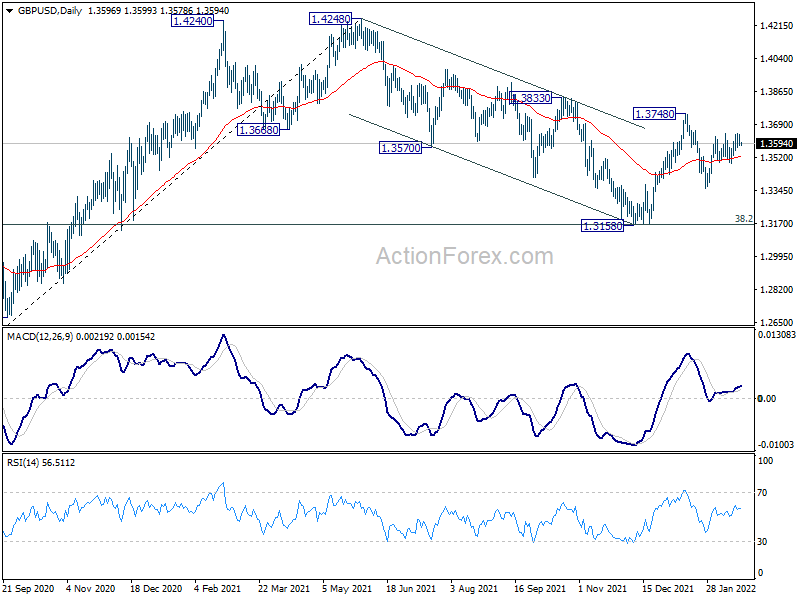The width and height of the screenshot is (800, 600).
Task: Select the 1.36680 price label
Action: pos(259,130)
